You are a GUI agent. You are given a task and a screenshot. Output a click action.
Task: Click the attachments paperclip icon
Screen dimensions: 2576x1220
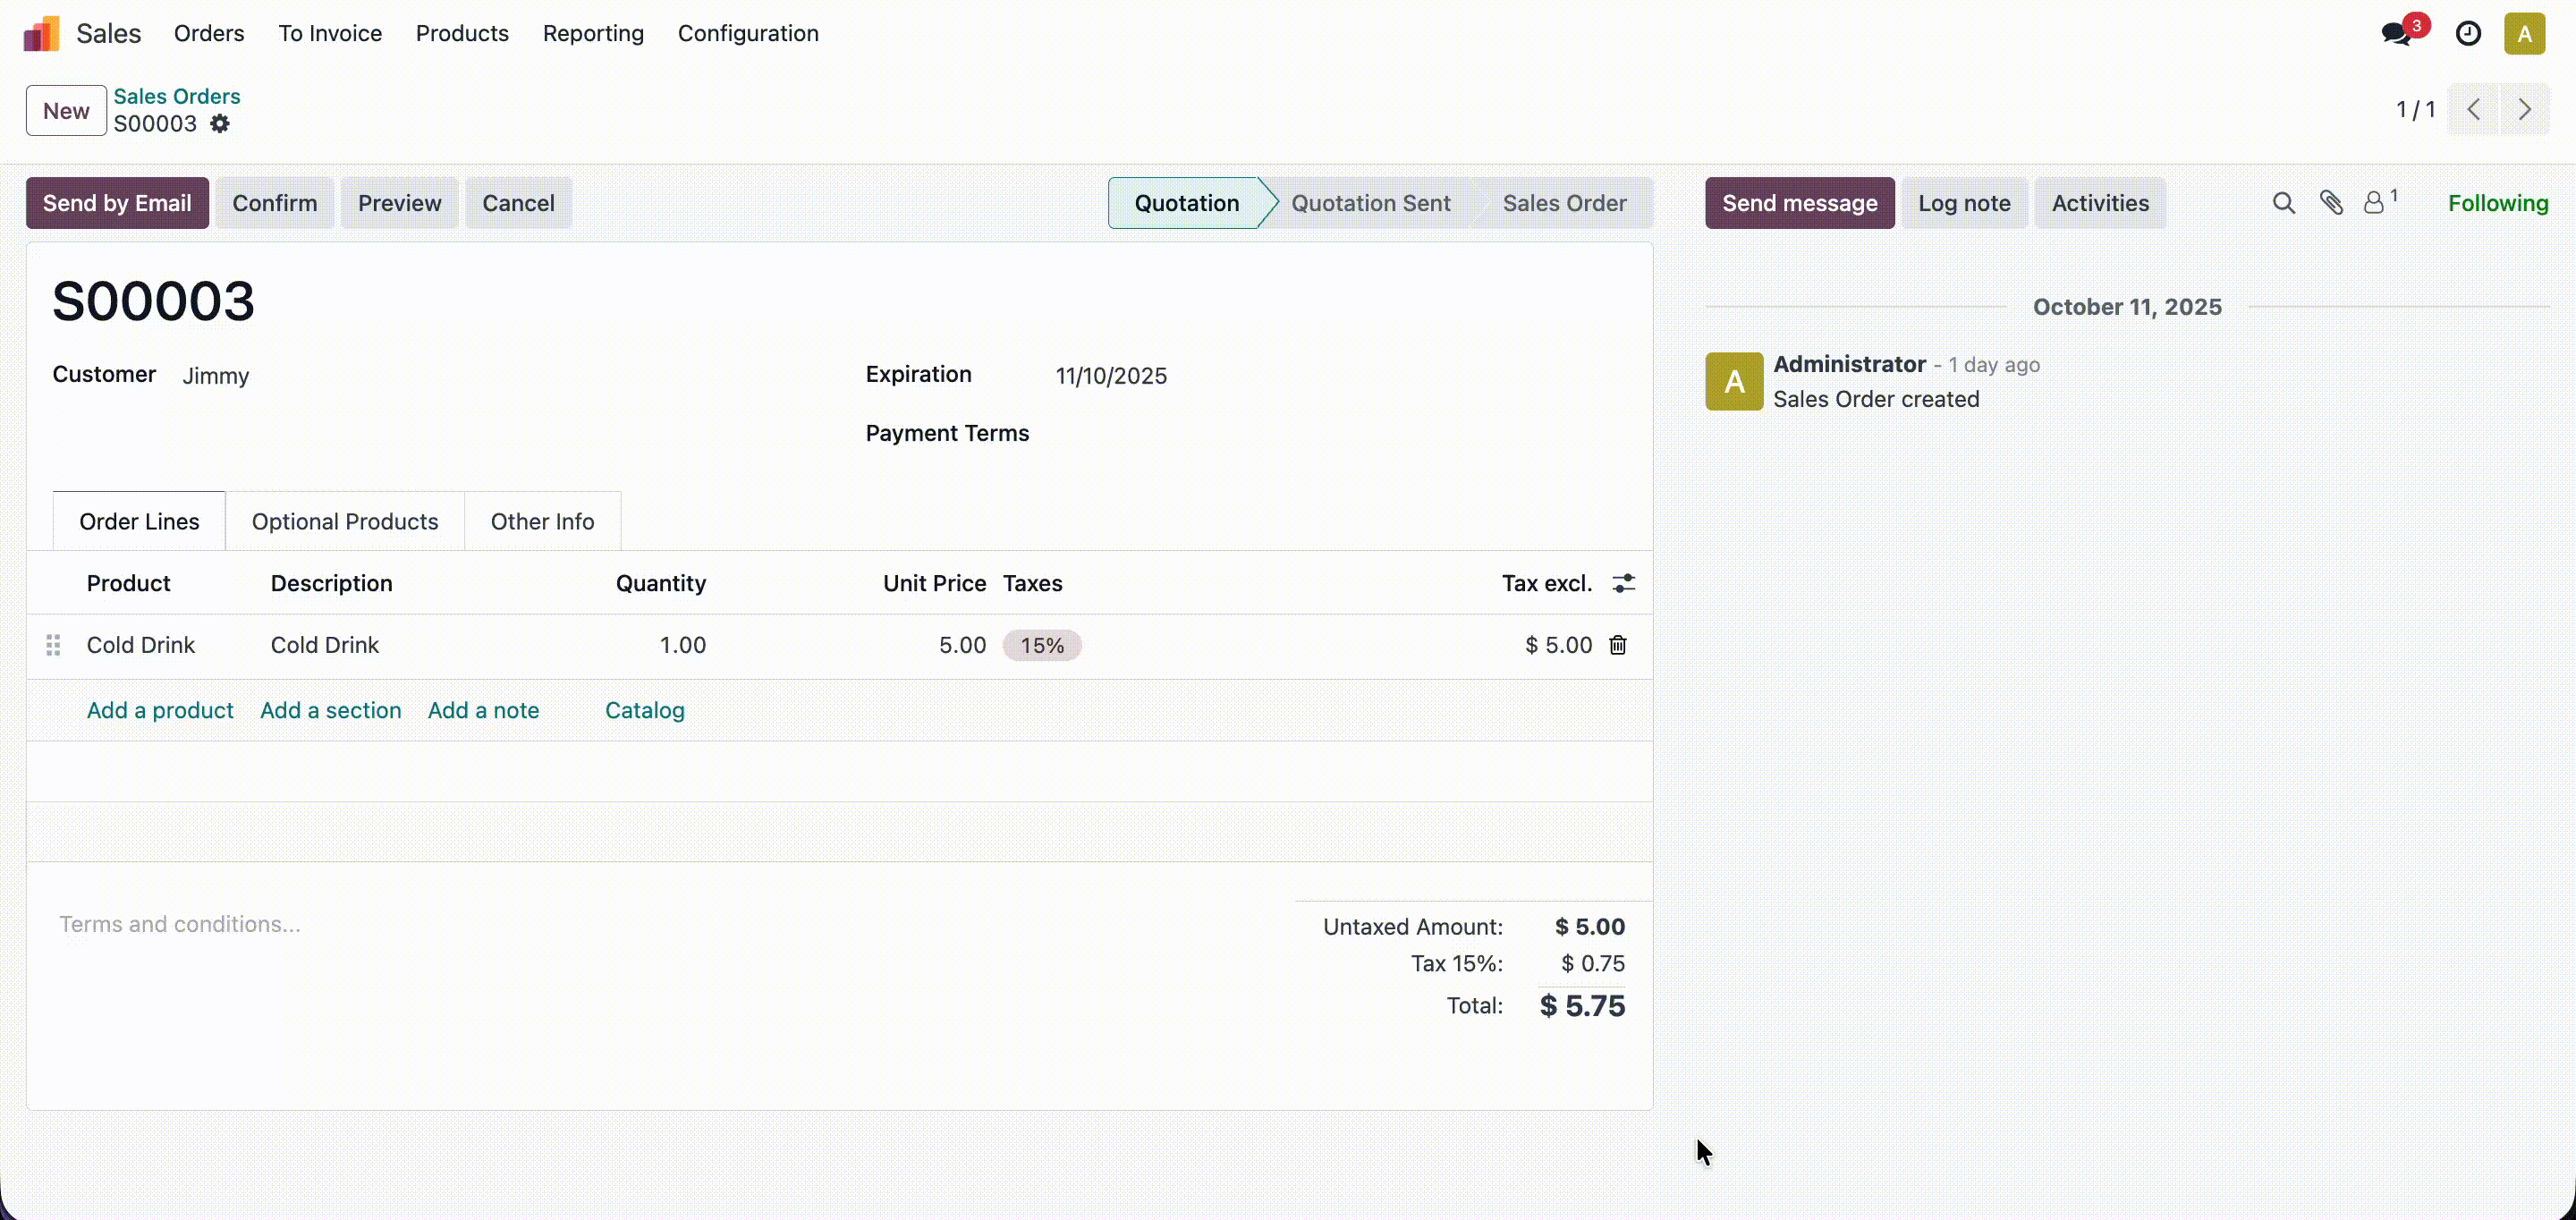coord(2331,203)
